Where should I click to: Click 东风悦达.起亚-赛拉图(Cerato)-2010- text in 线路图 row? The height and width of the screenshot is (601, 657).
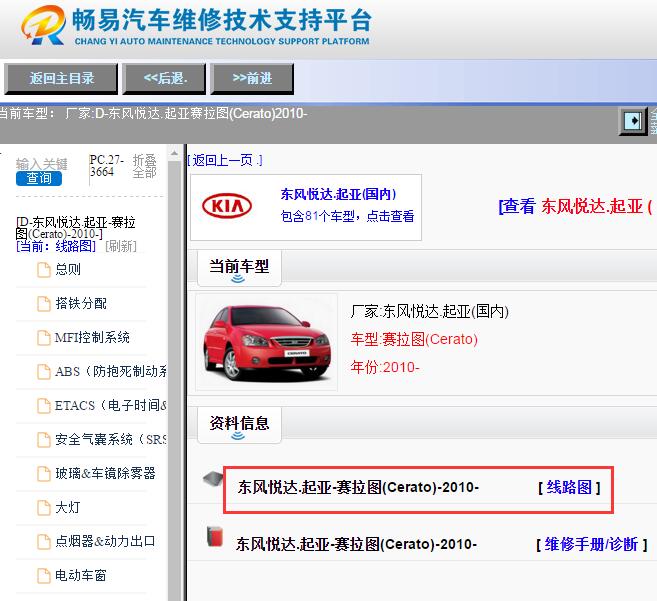(x=358, y=487)
